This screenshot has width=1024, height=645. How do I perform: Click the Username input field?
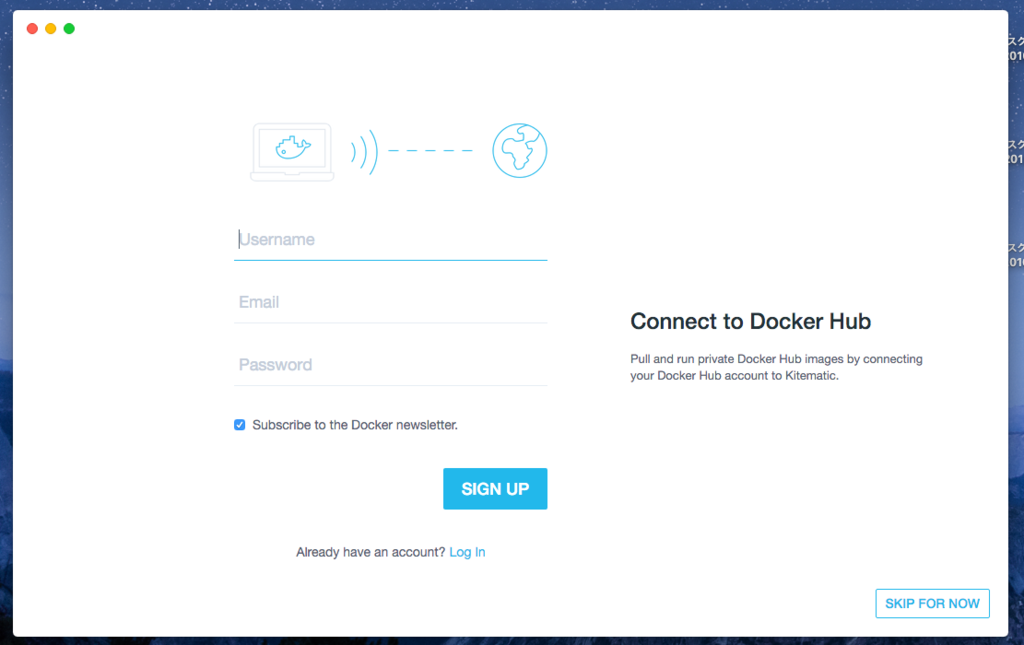click(391, 240)
